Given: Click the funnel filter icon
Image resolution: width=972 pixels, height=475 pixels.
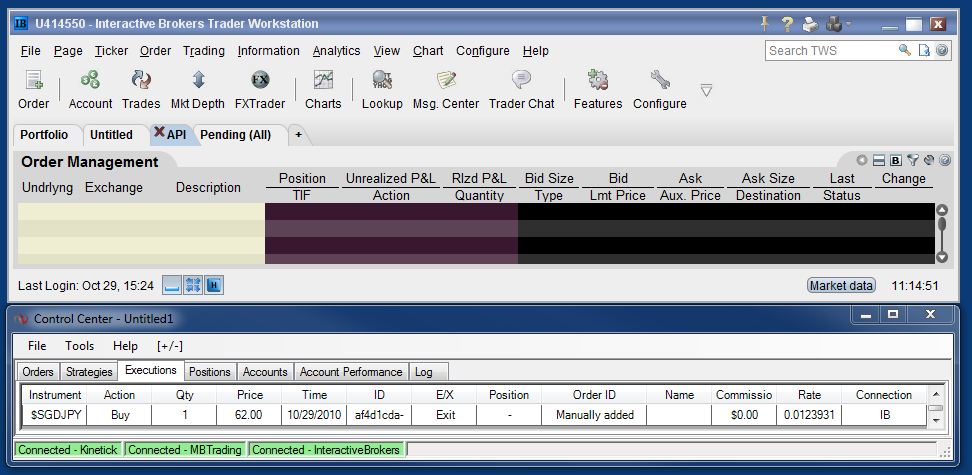Looking at the screenshot, I should click(912, 160).
